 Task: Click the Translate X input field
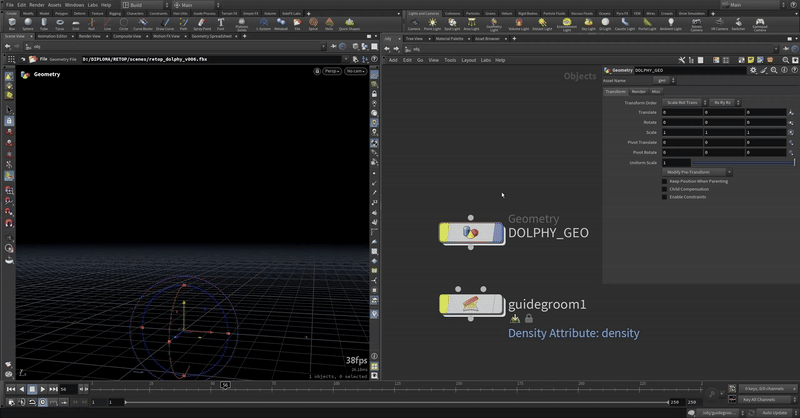point(684,112)
